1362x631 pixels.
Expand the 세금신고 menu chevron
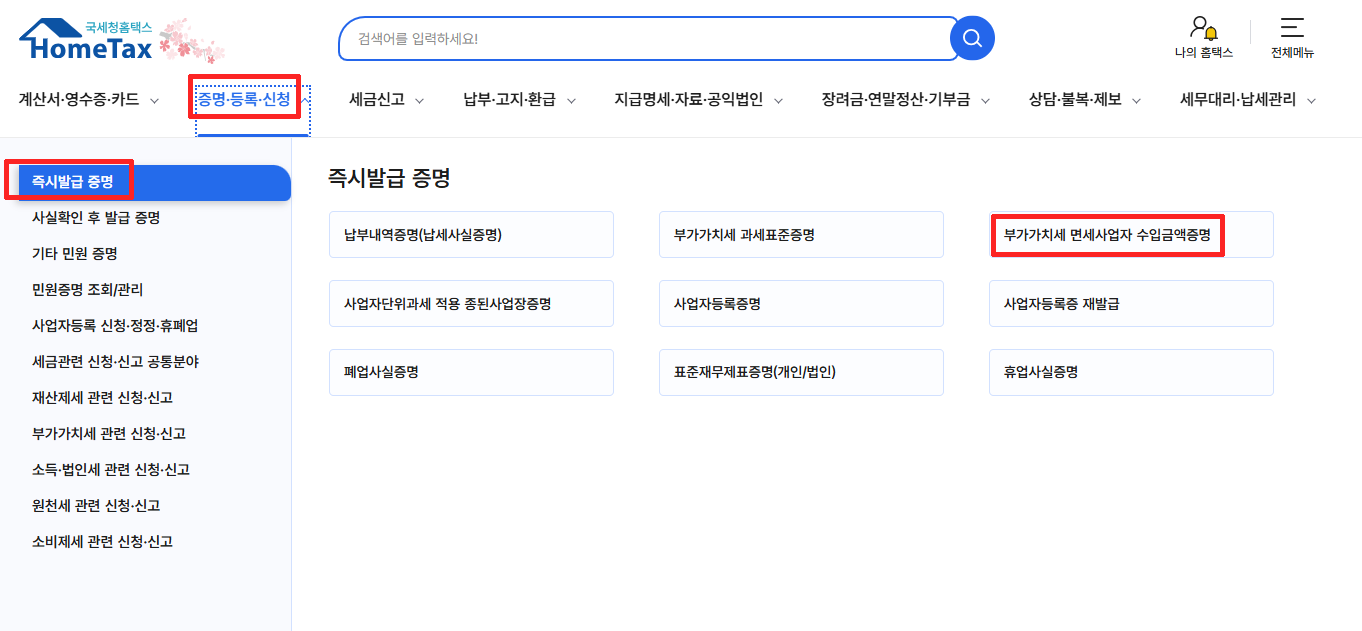(419, 100)
